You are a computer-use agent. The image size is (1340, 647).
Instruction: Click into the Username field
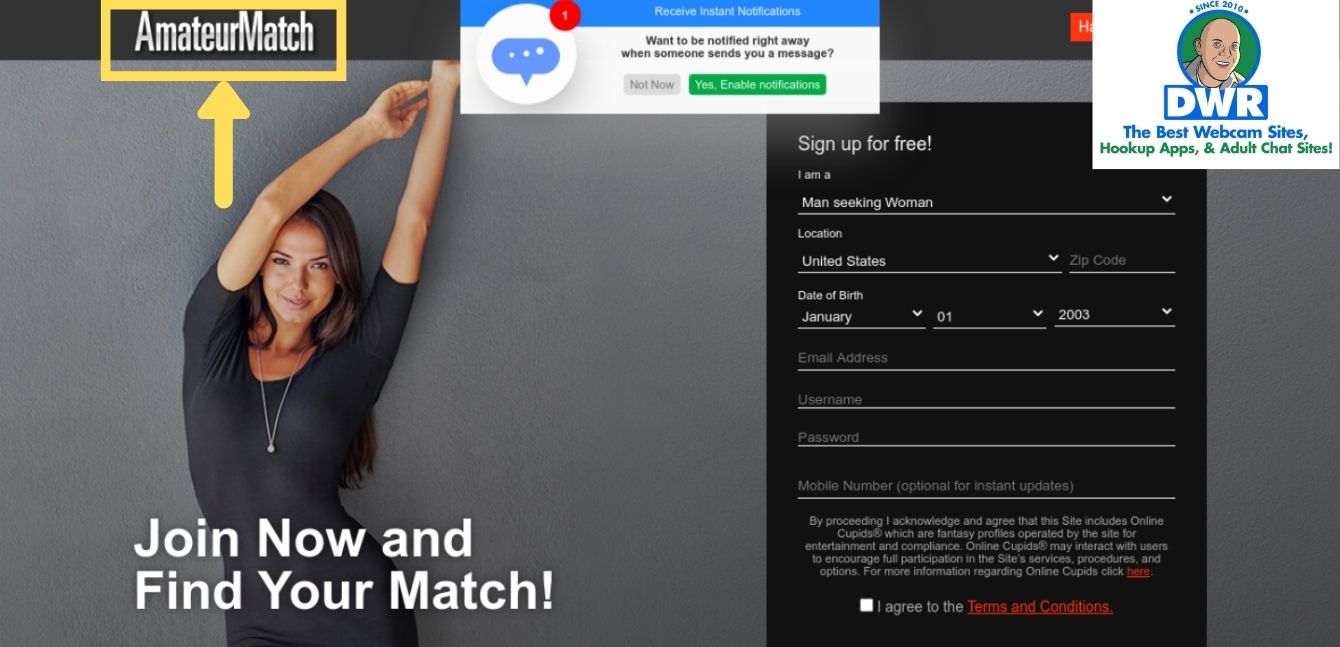coord(986,399)
